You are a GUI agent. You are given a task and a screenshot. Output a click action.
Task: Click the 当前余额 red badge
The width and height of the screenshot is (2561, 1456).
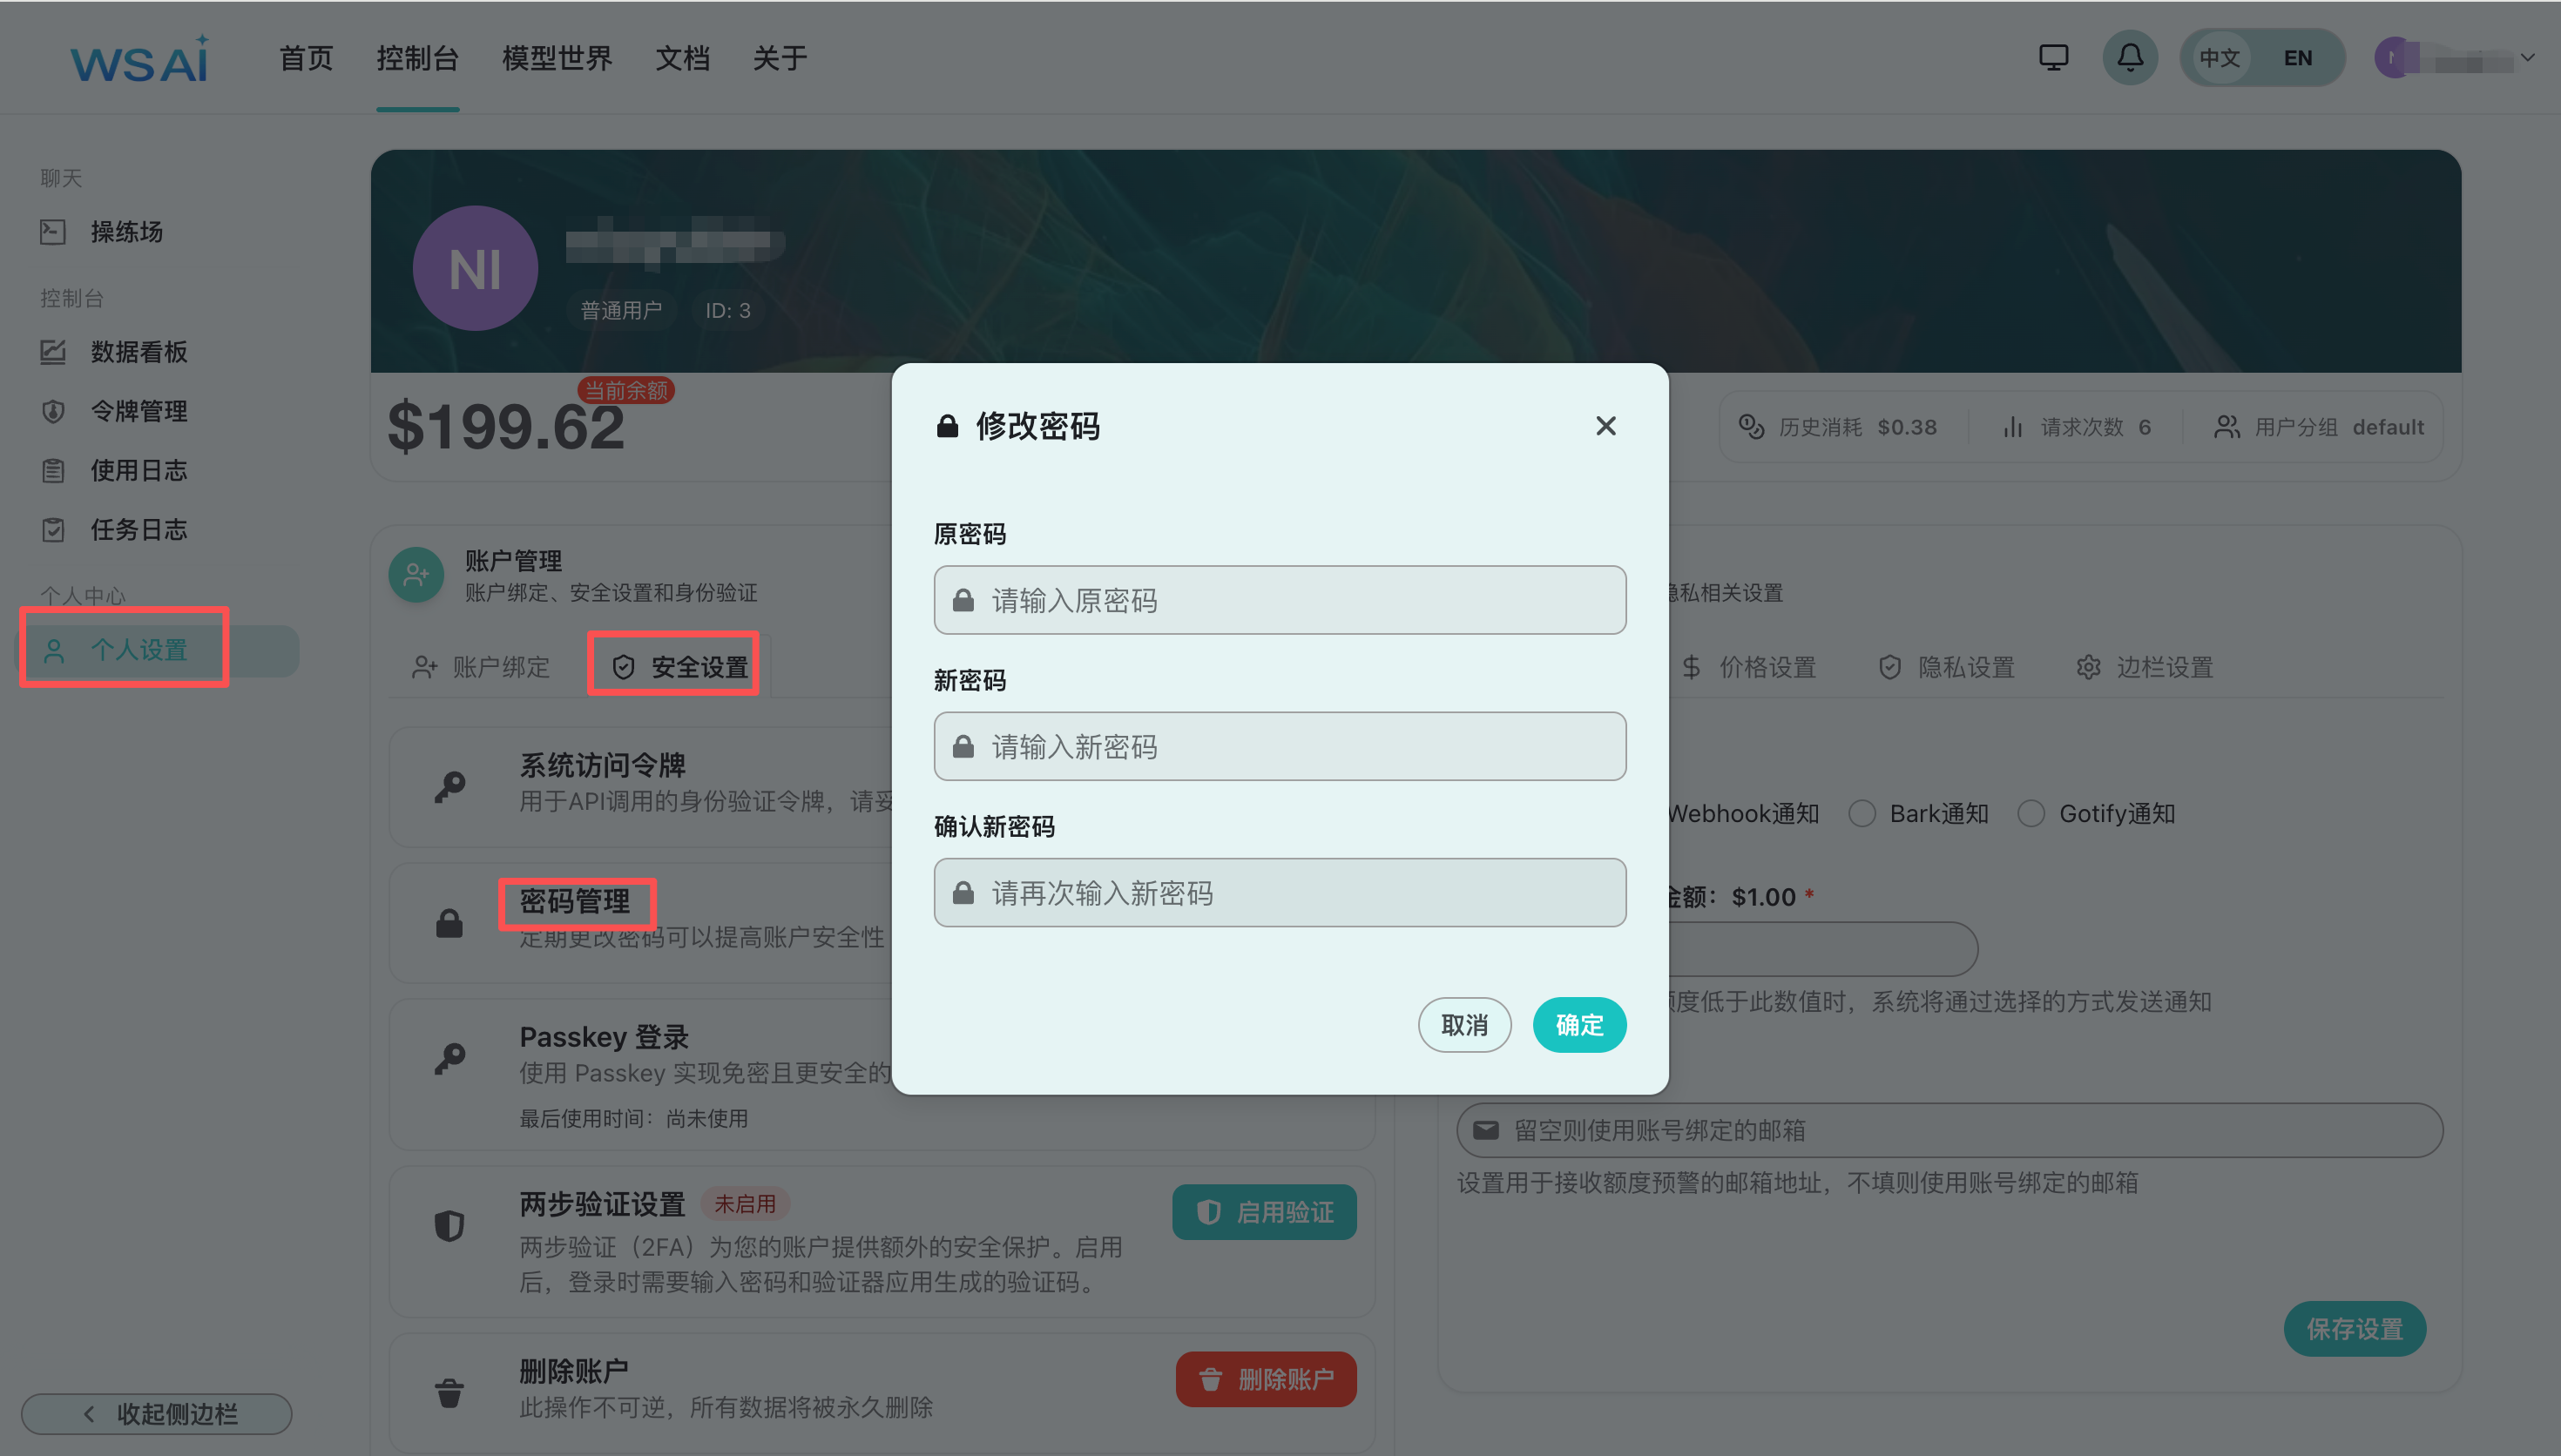pos(626,390)
